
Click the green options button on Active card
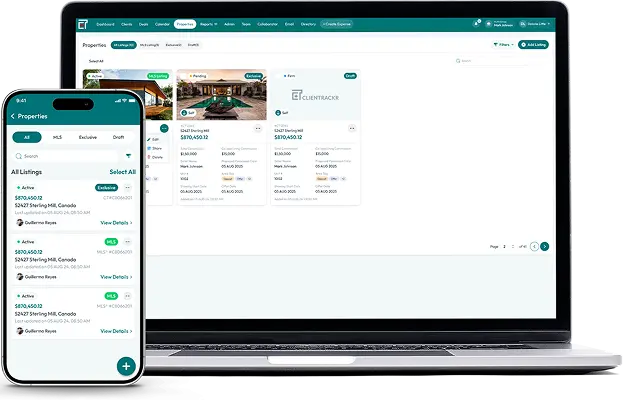point(164,128)
